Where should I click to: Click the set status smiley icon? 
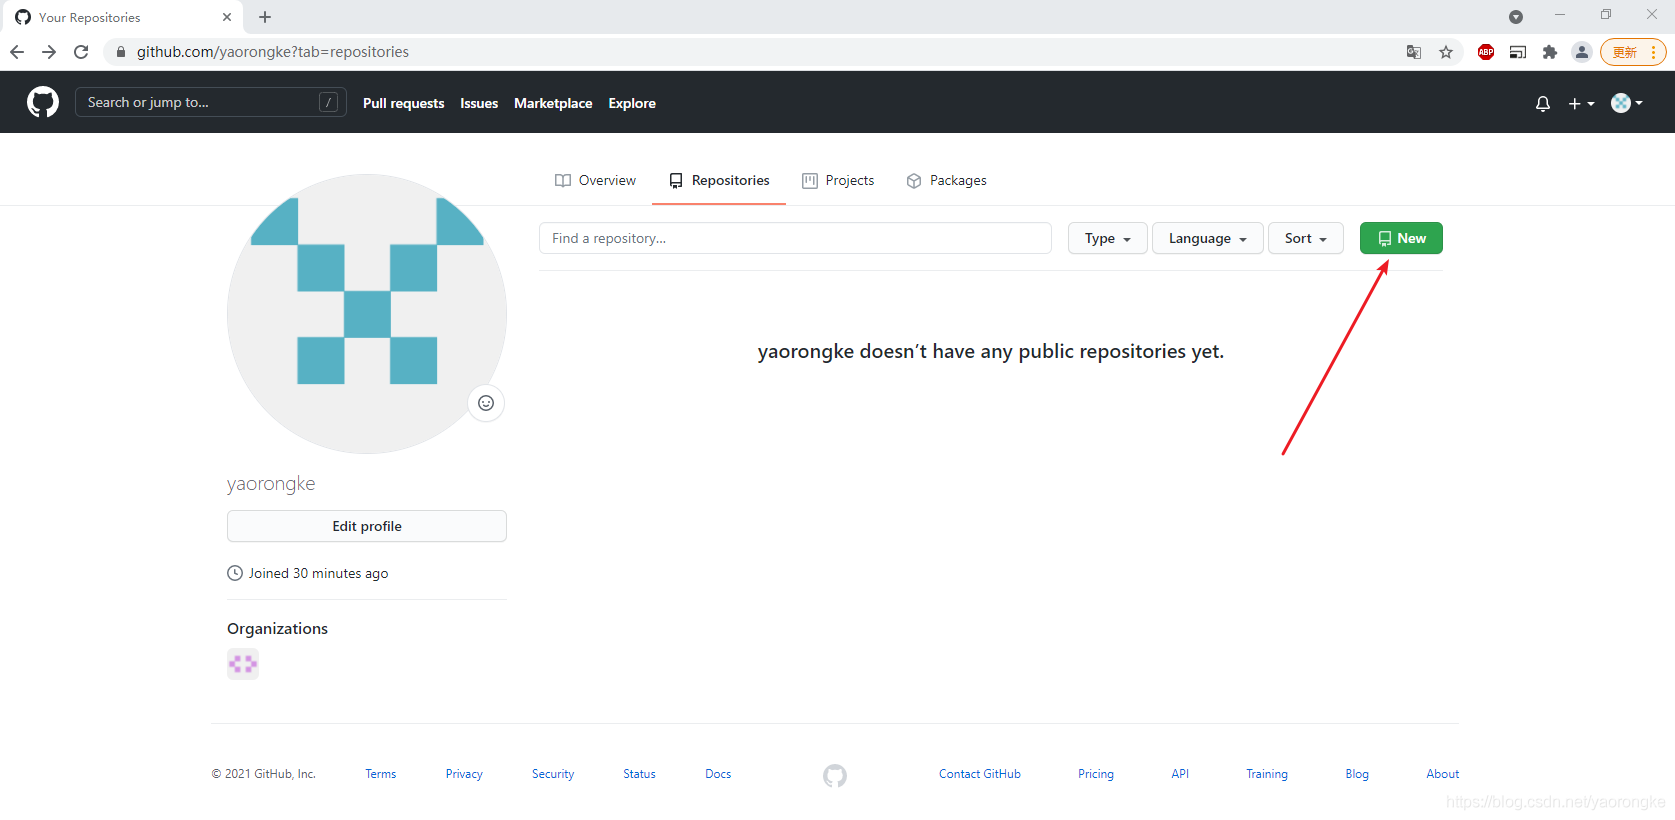[486, 403]
